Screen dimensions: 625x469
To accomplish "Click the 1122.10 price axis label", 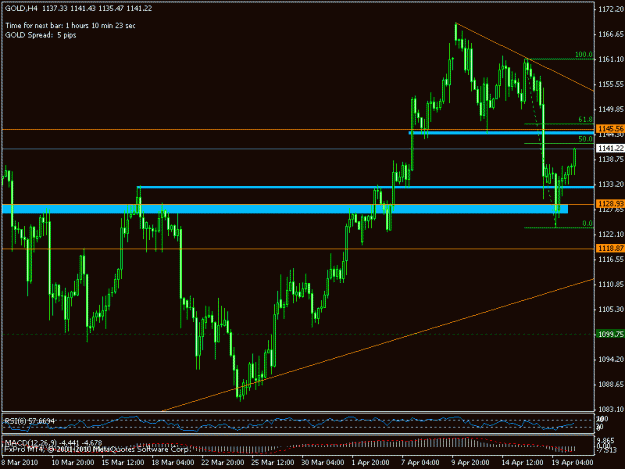I will coord(611,234).
